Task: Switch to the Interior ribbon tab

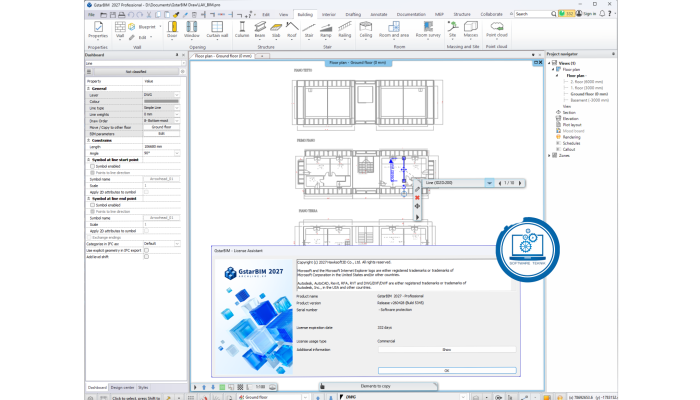Action: (x=329, y=14)
